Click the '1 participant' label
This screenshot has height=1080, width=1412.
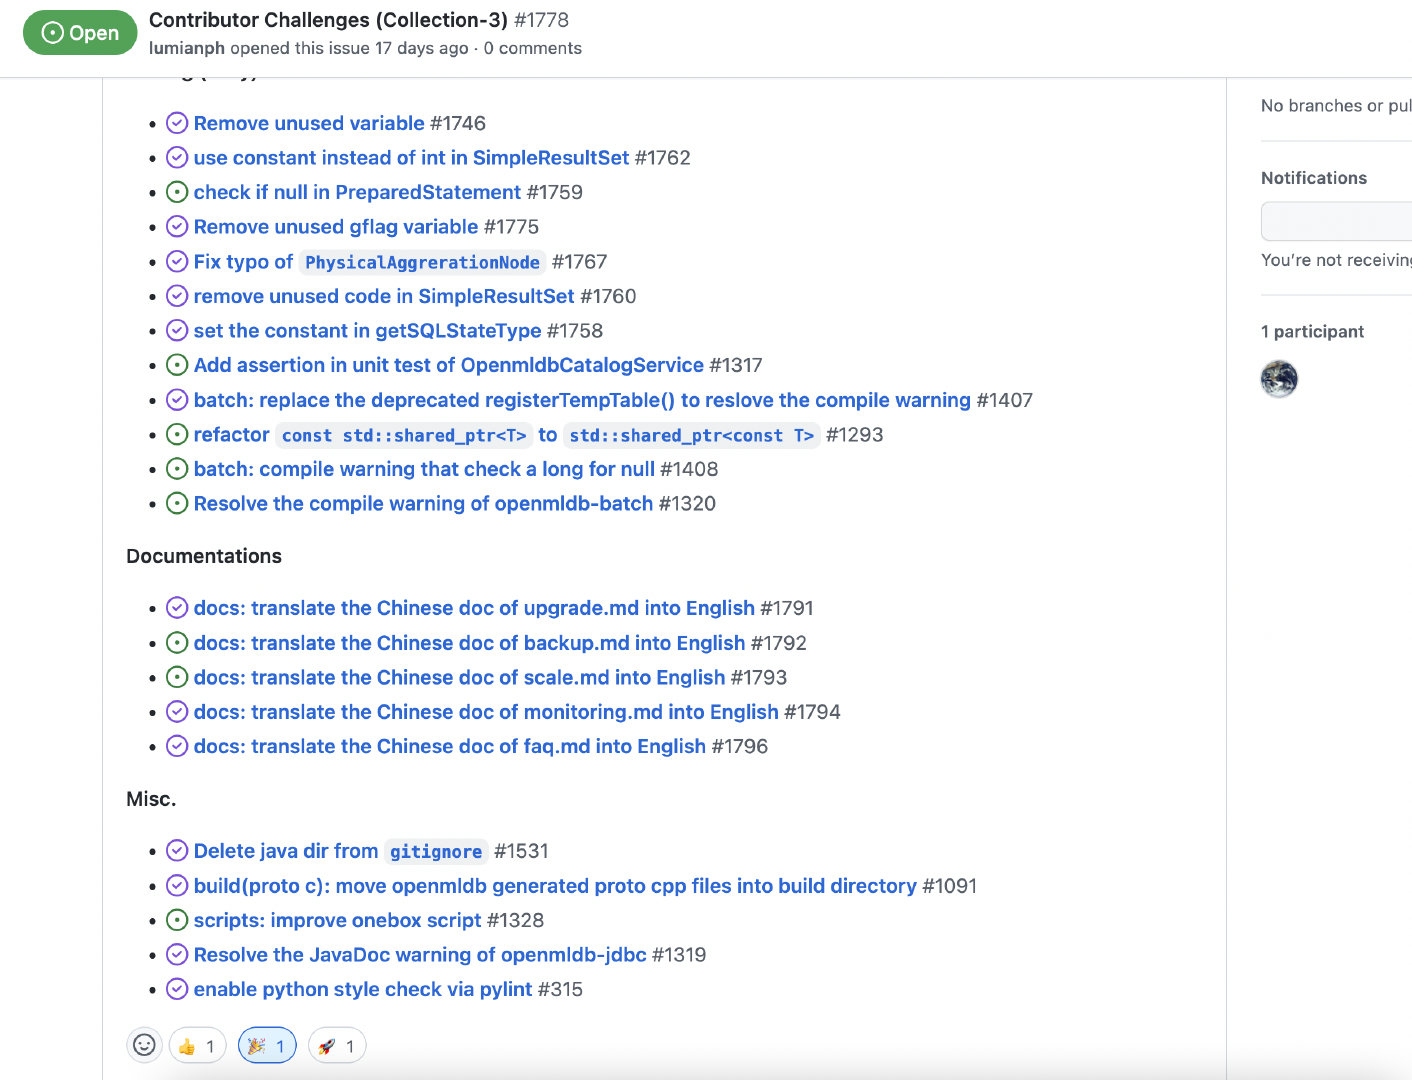coord(1312,332)
